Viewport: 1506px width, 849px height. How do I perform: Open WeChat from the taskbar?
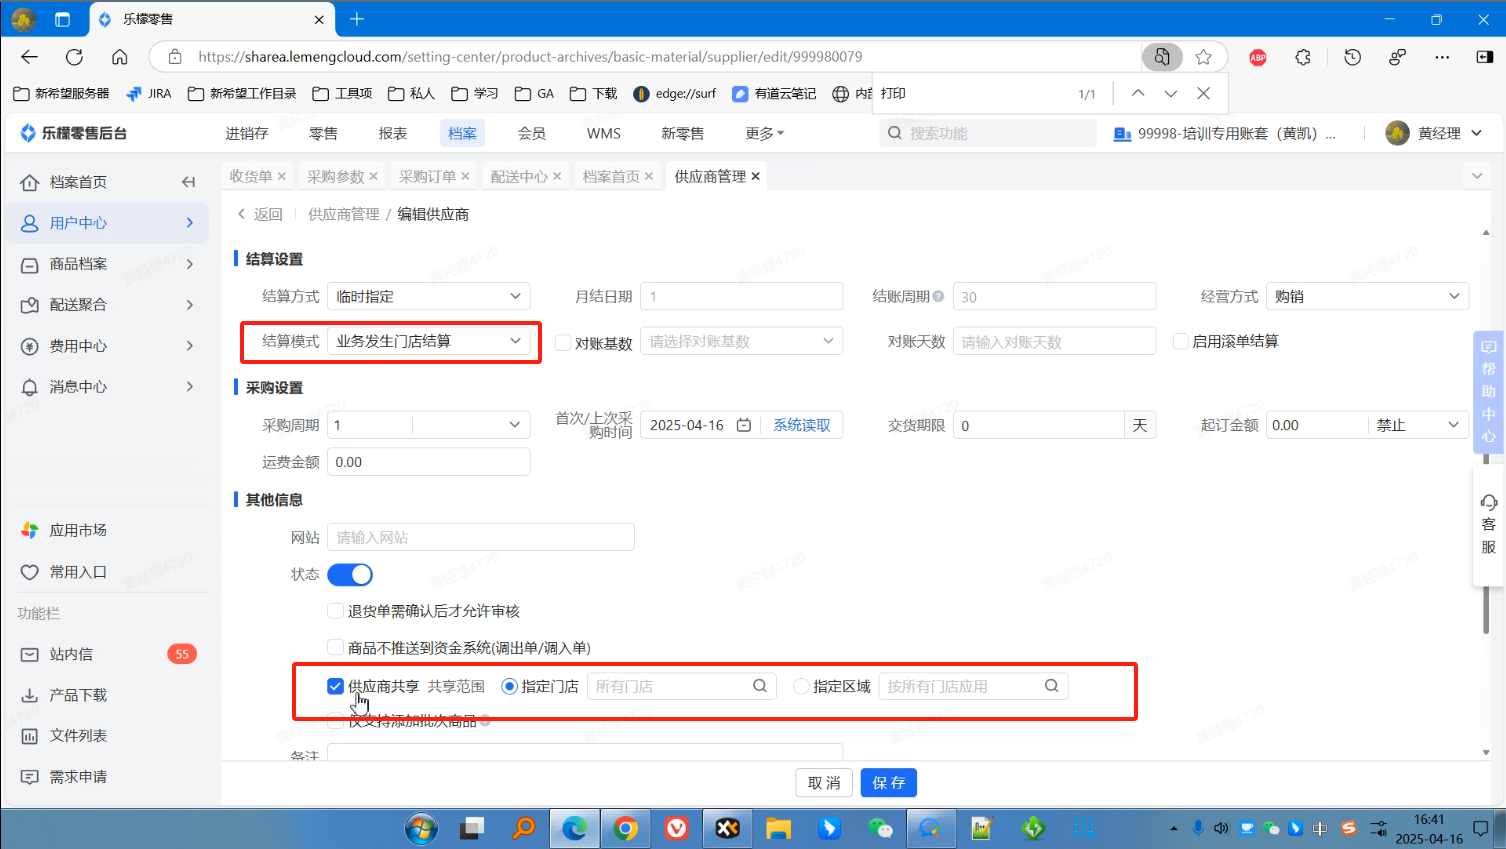[880, 828]
